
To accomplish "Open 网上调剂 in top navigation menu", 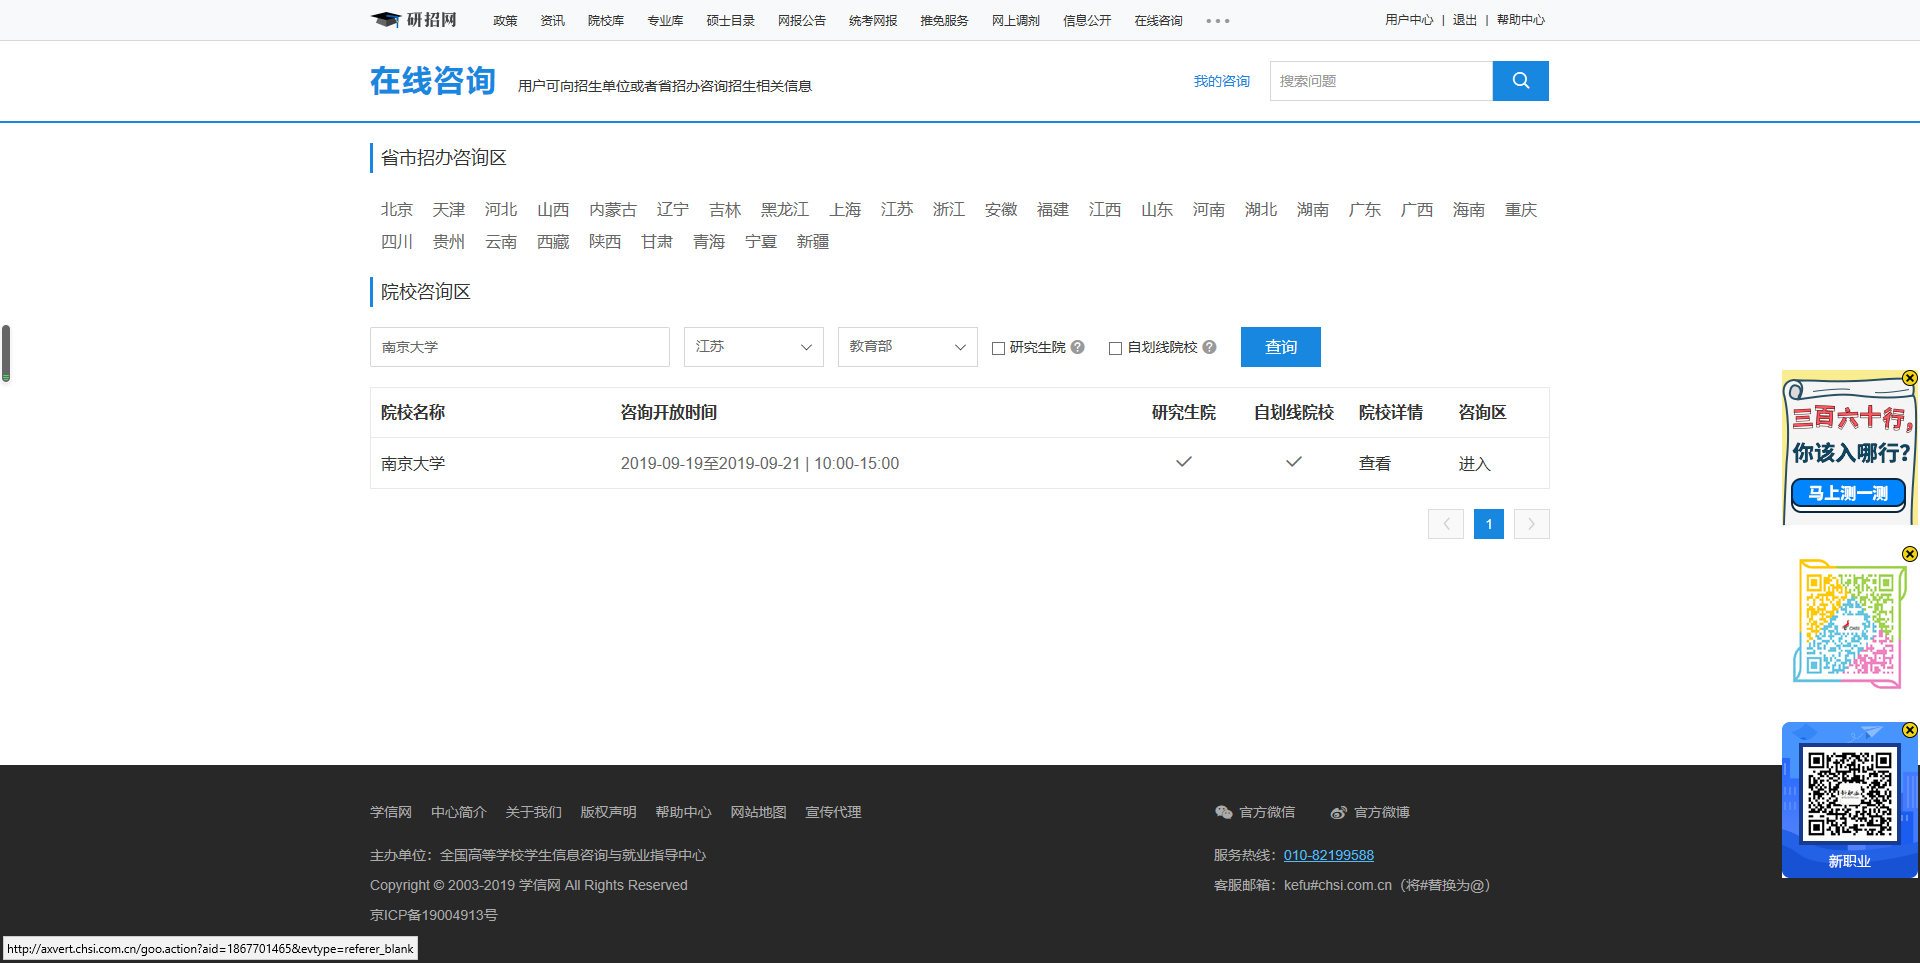I will point(1015,20).
